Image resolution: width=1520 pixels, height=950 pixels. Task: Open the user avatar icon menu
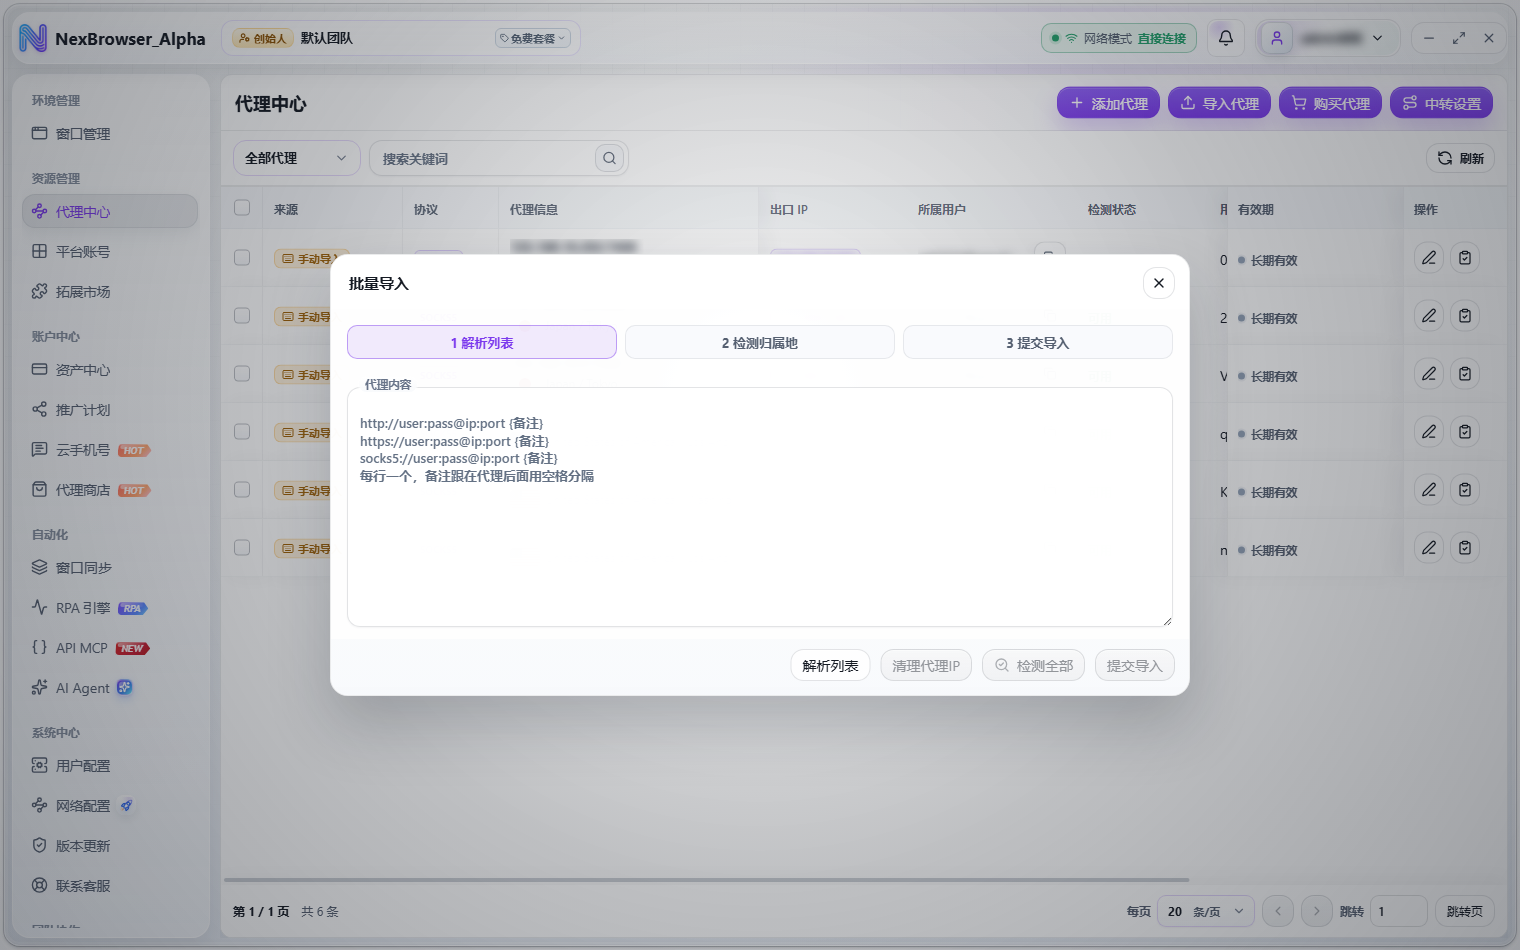1277,38
